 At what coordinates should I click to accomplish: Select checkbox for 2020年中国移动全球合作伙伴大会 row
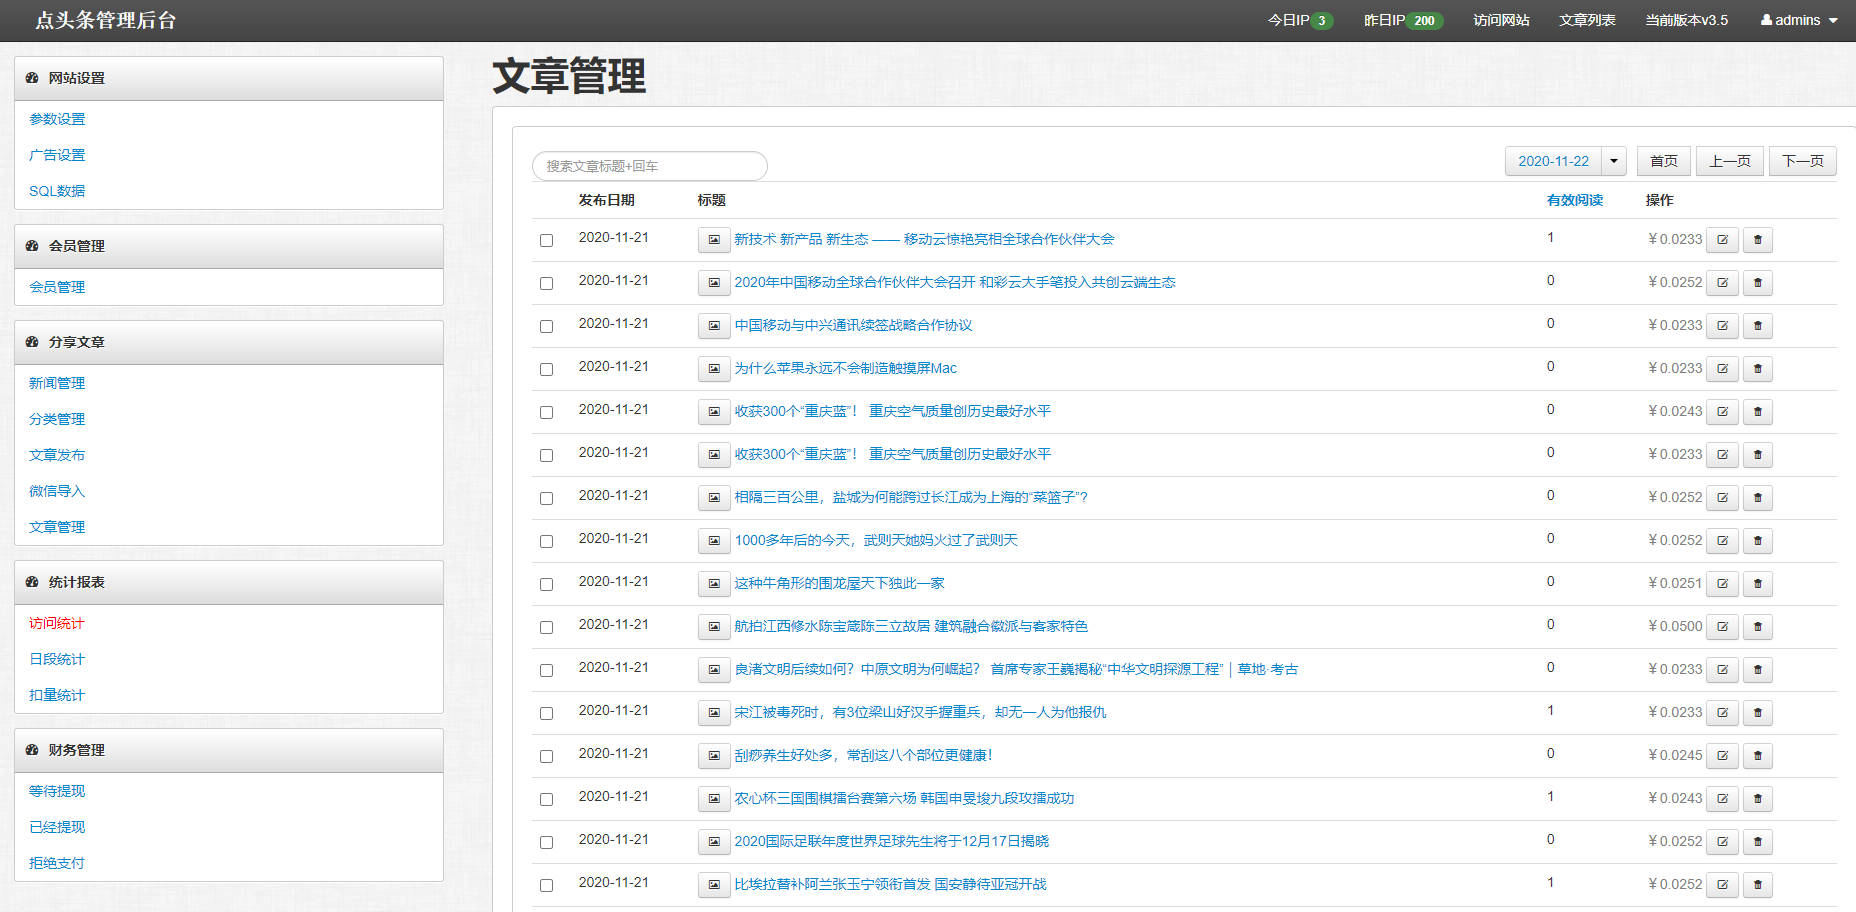(546, 283)
